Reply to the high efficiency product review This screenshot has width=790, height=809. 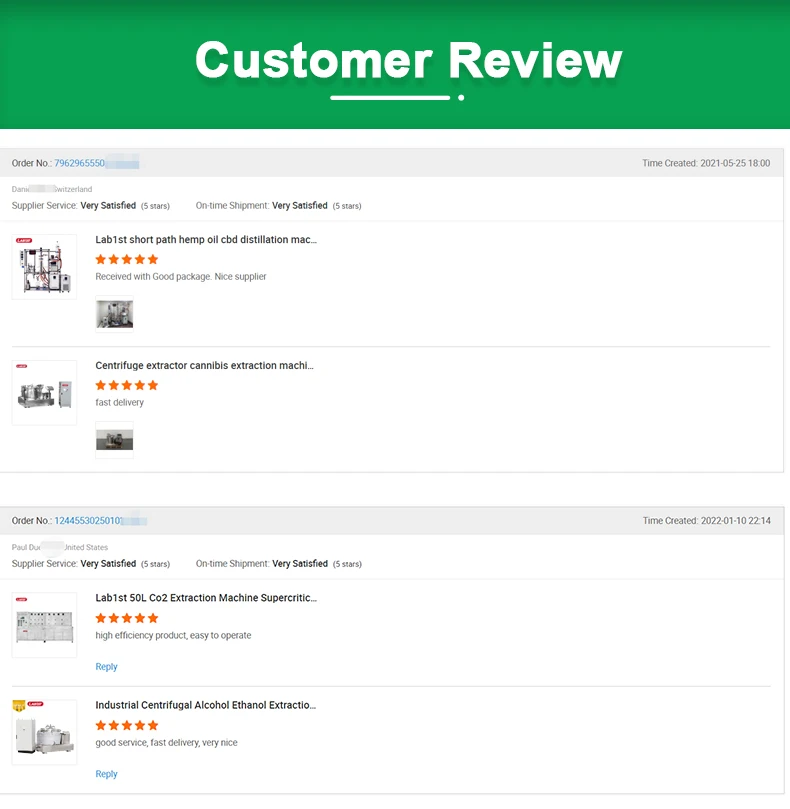106,667
